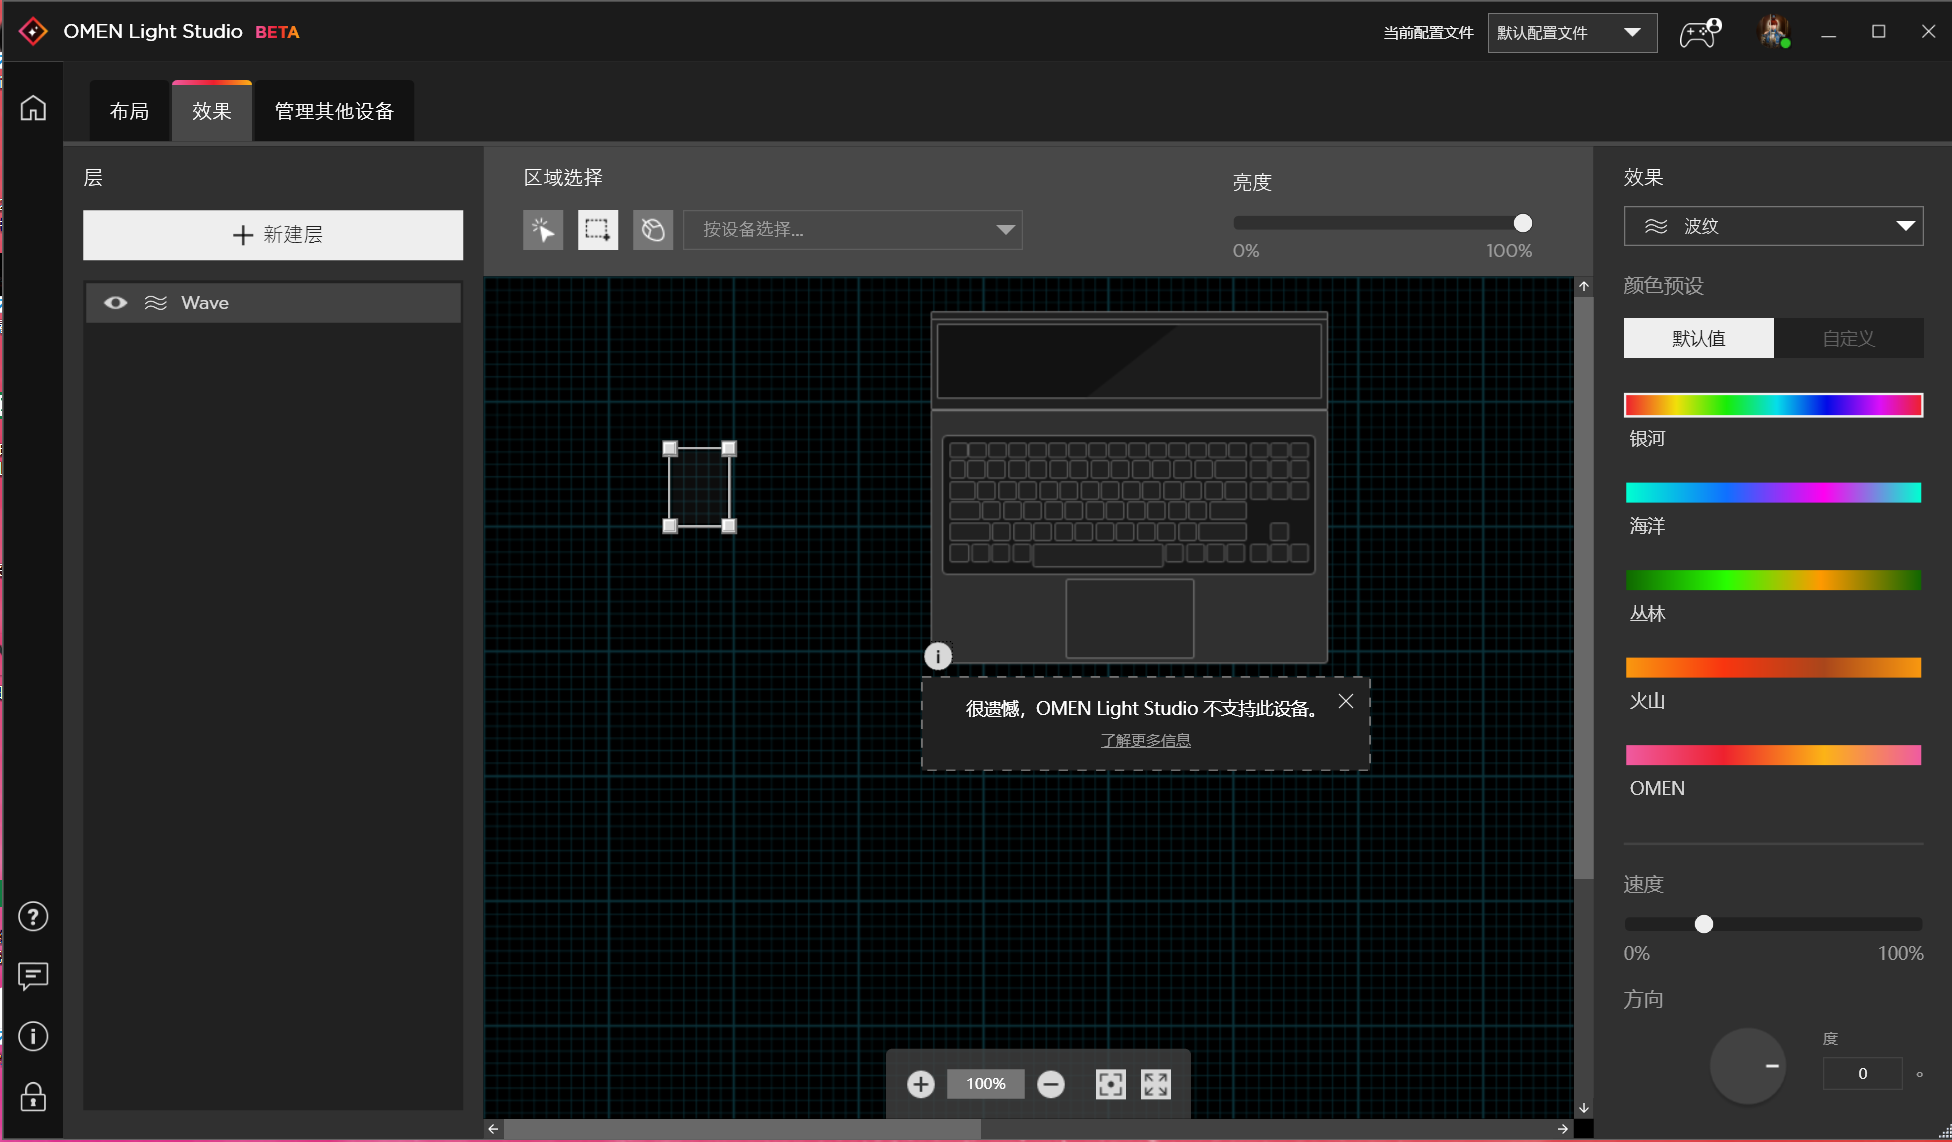The width and height of the screenshot is (1952, 1142).
Task: Select 自定义 color preset tab
Action: [x=1847, y=337]
